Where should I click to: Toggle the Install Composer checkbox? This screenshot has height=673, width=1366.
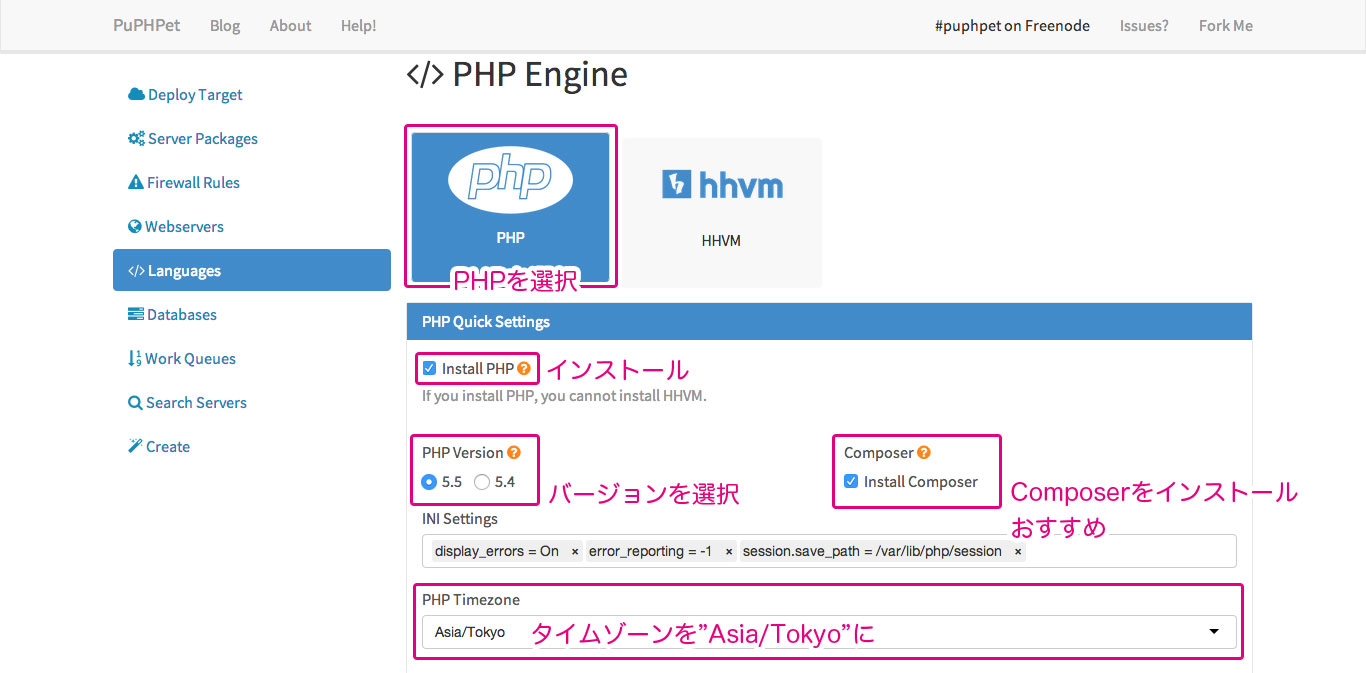tap(851, 482)
